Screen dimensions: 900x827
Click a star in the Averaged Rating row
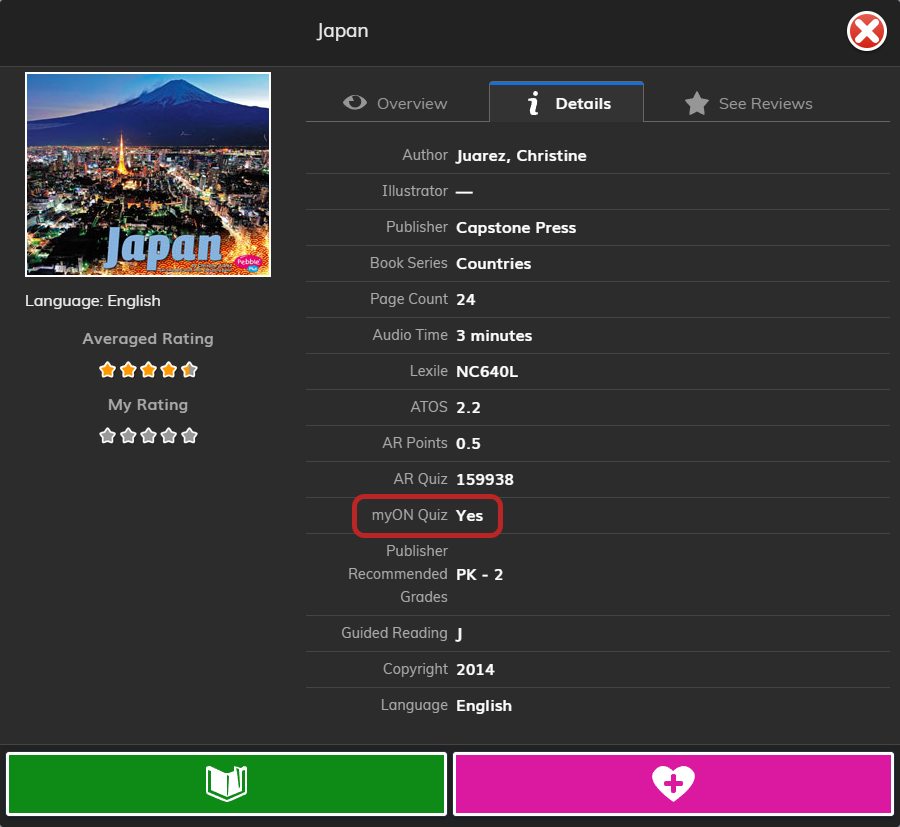[148, 369]
